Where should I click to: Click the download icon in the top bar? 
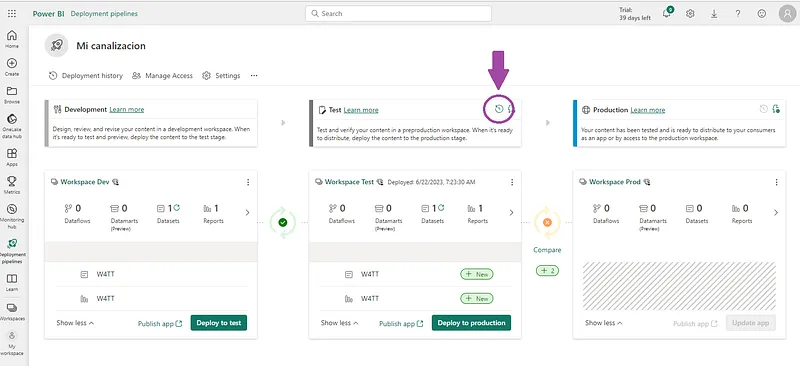tap(714, 14)
